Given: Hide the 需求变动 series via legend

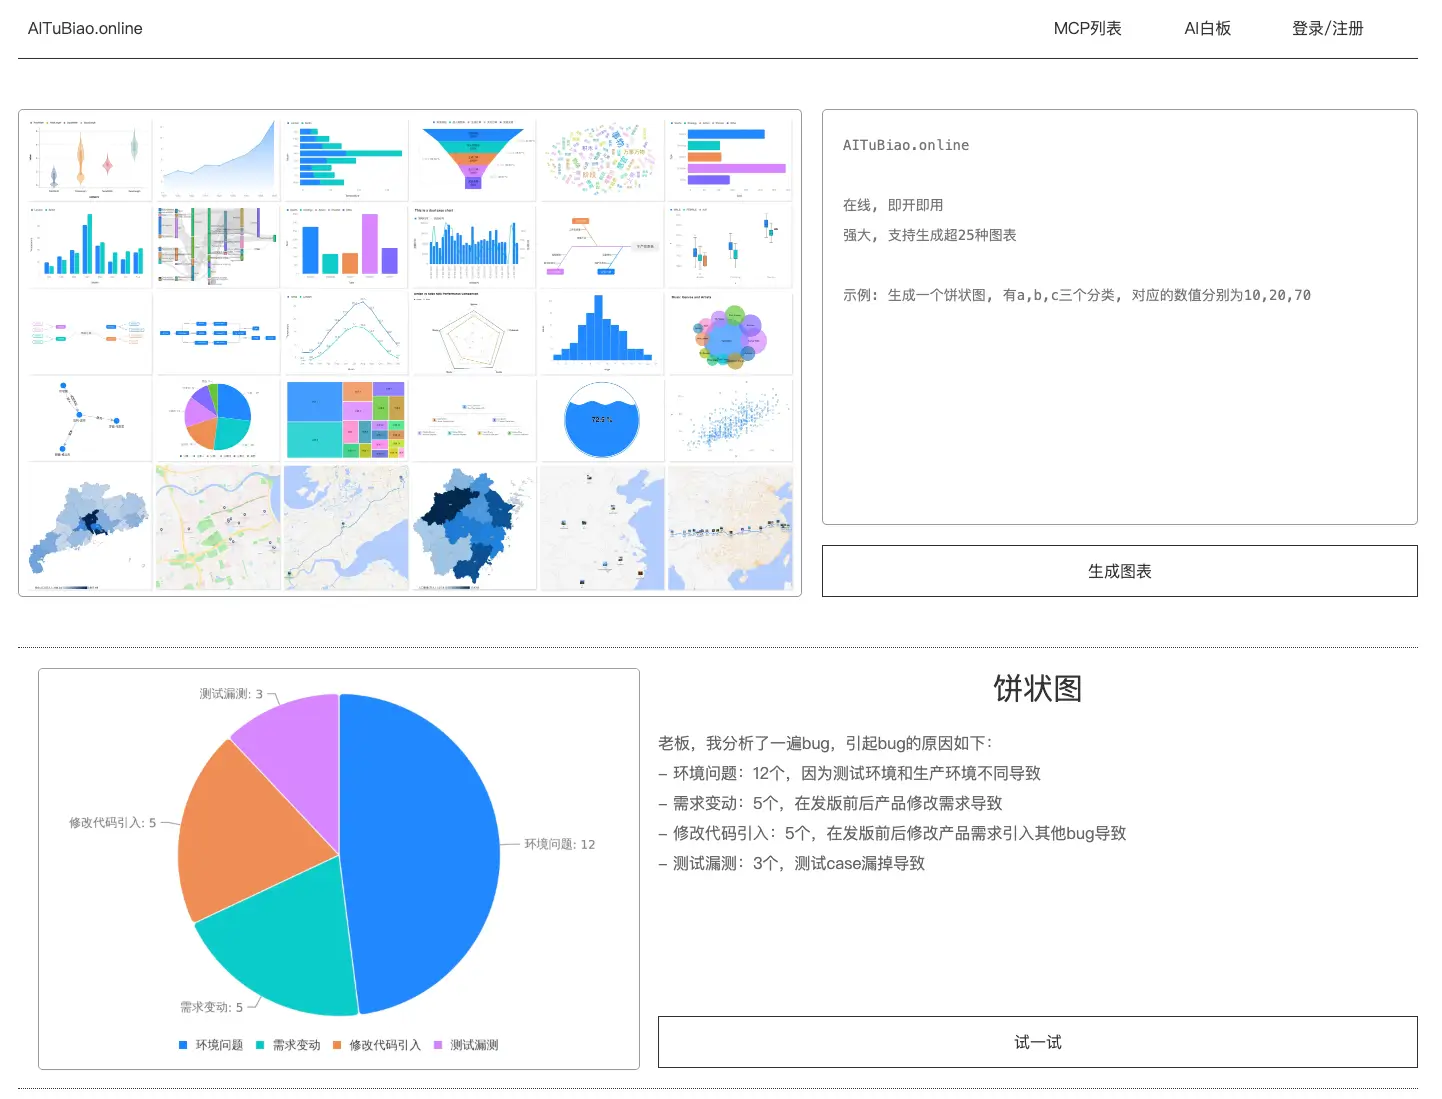Looking at the screenshot, I should point(290,1044).
